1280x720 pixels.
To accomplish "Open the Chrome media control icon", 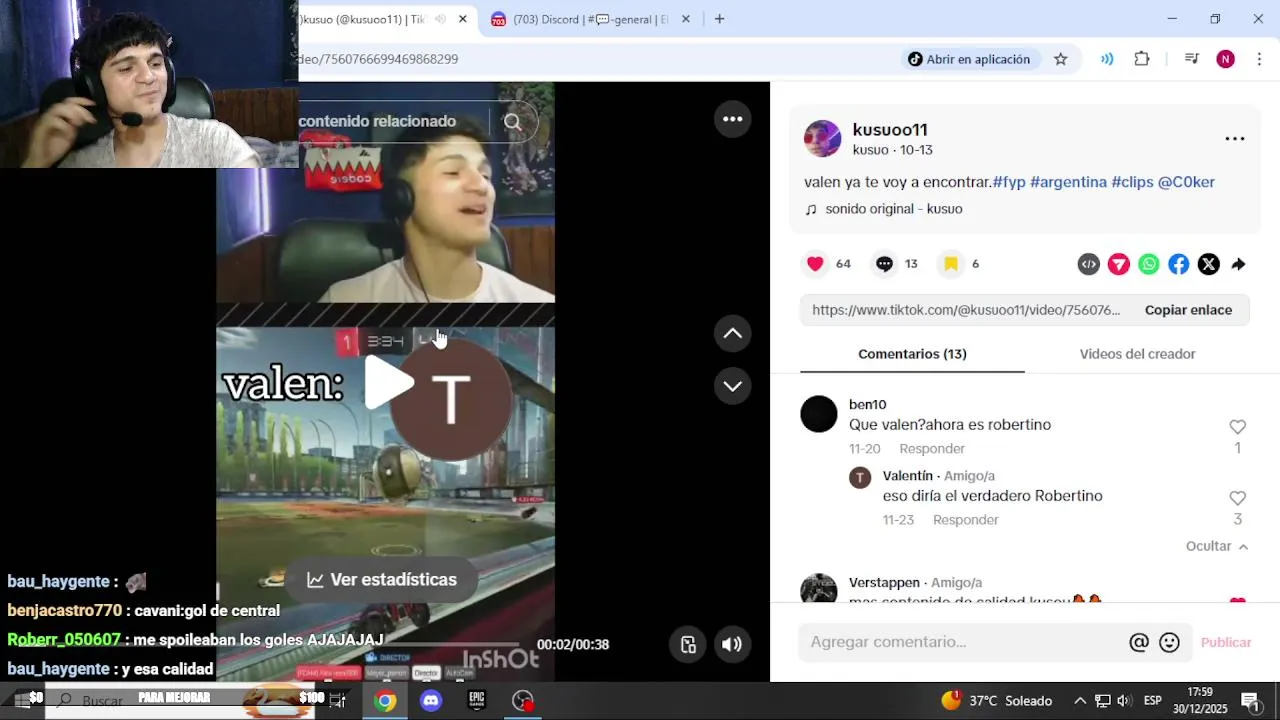I will [x=1191, y=59].
